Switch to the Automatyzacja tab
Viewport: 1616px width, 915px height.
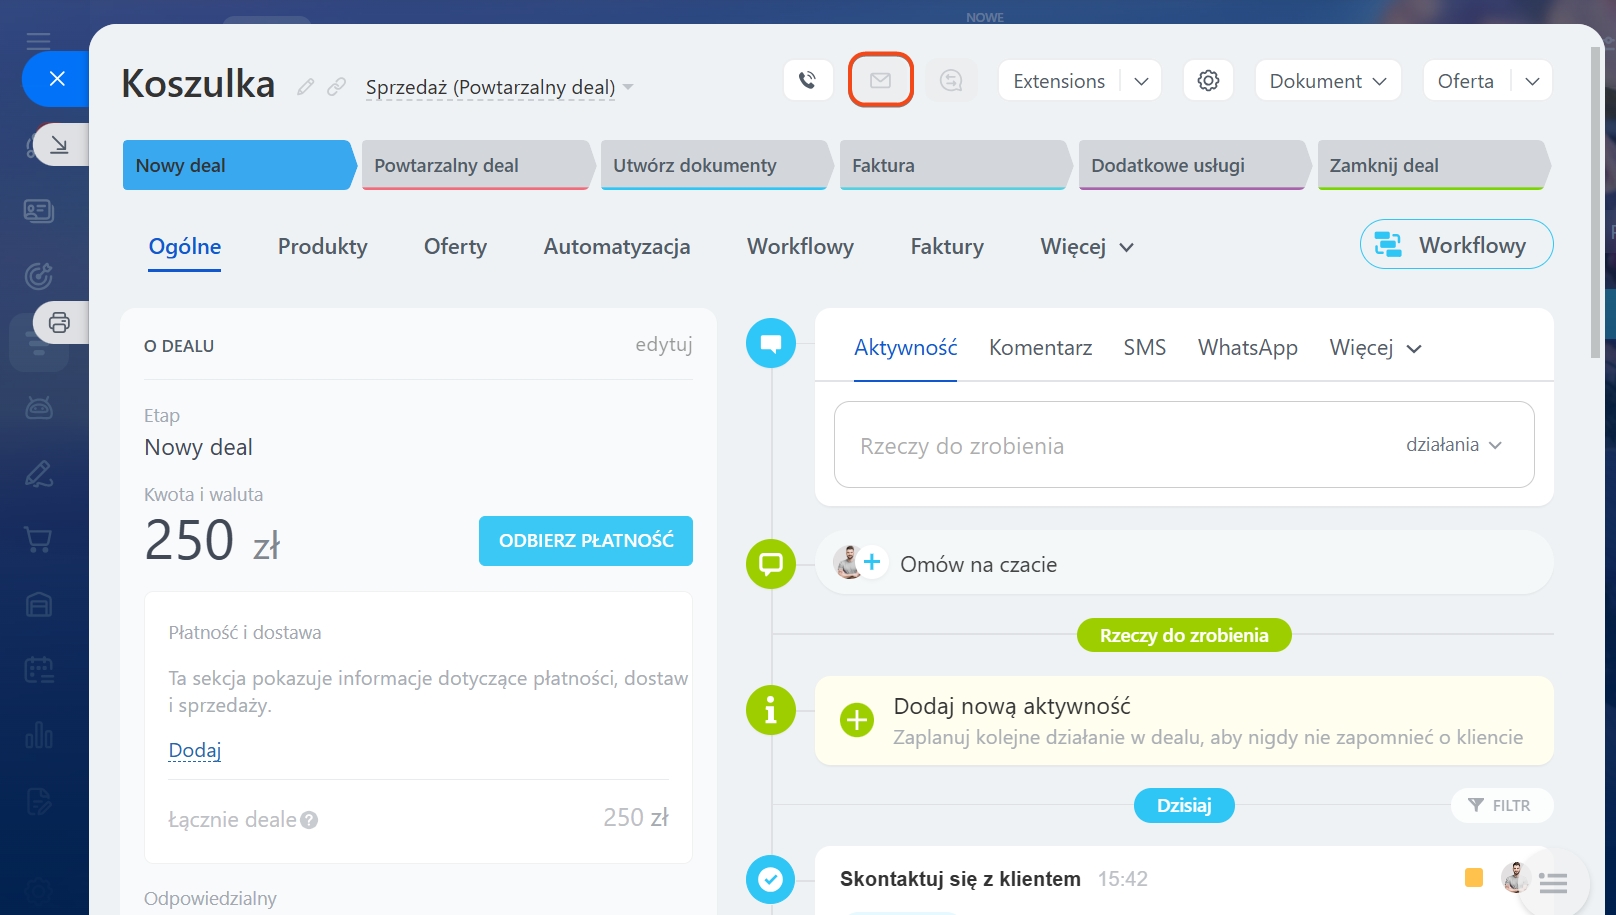click(617, 247)
